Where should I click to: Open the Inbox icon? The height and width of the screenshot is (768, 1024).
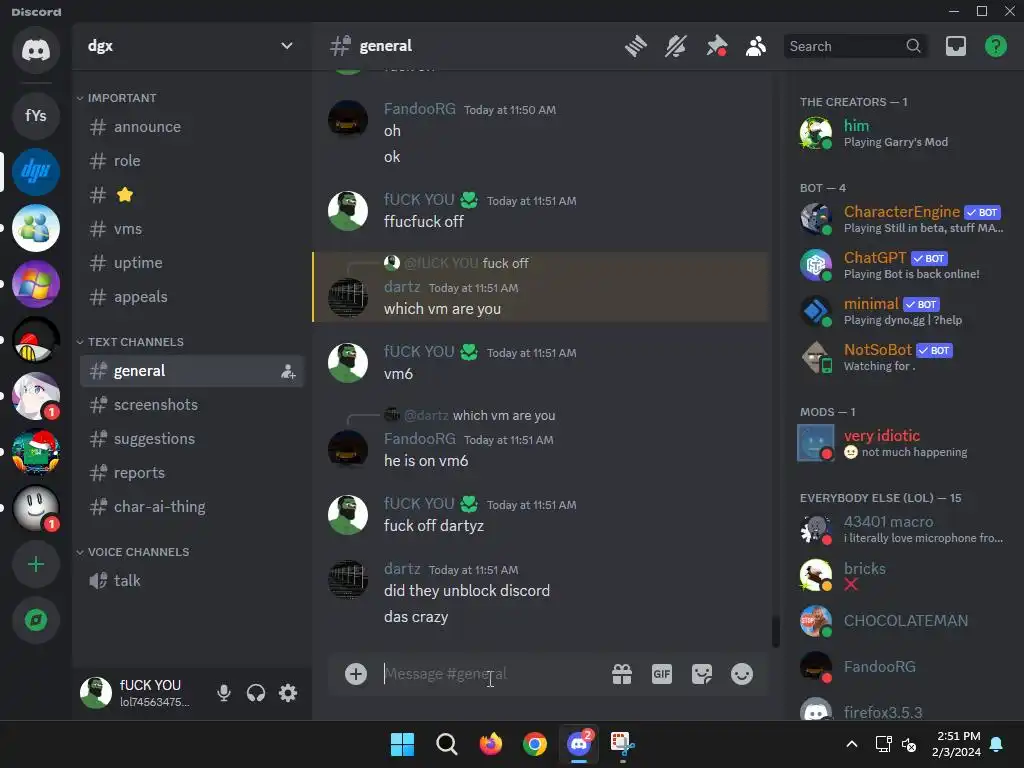[956, 46]
